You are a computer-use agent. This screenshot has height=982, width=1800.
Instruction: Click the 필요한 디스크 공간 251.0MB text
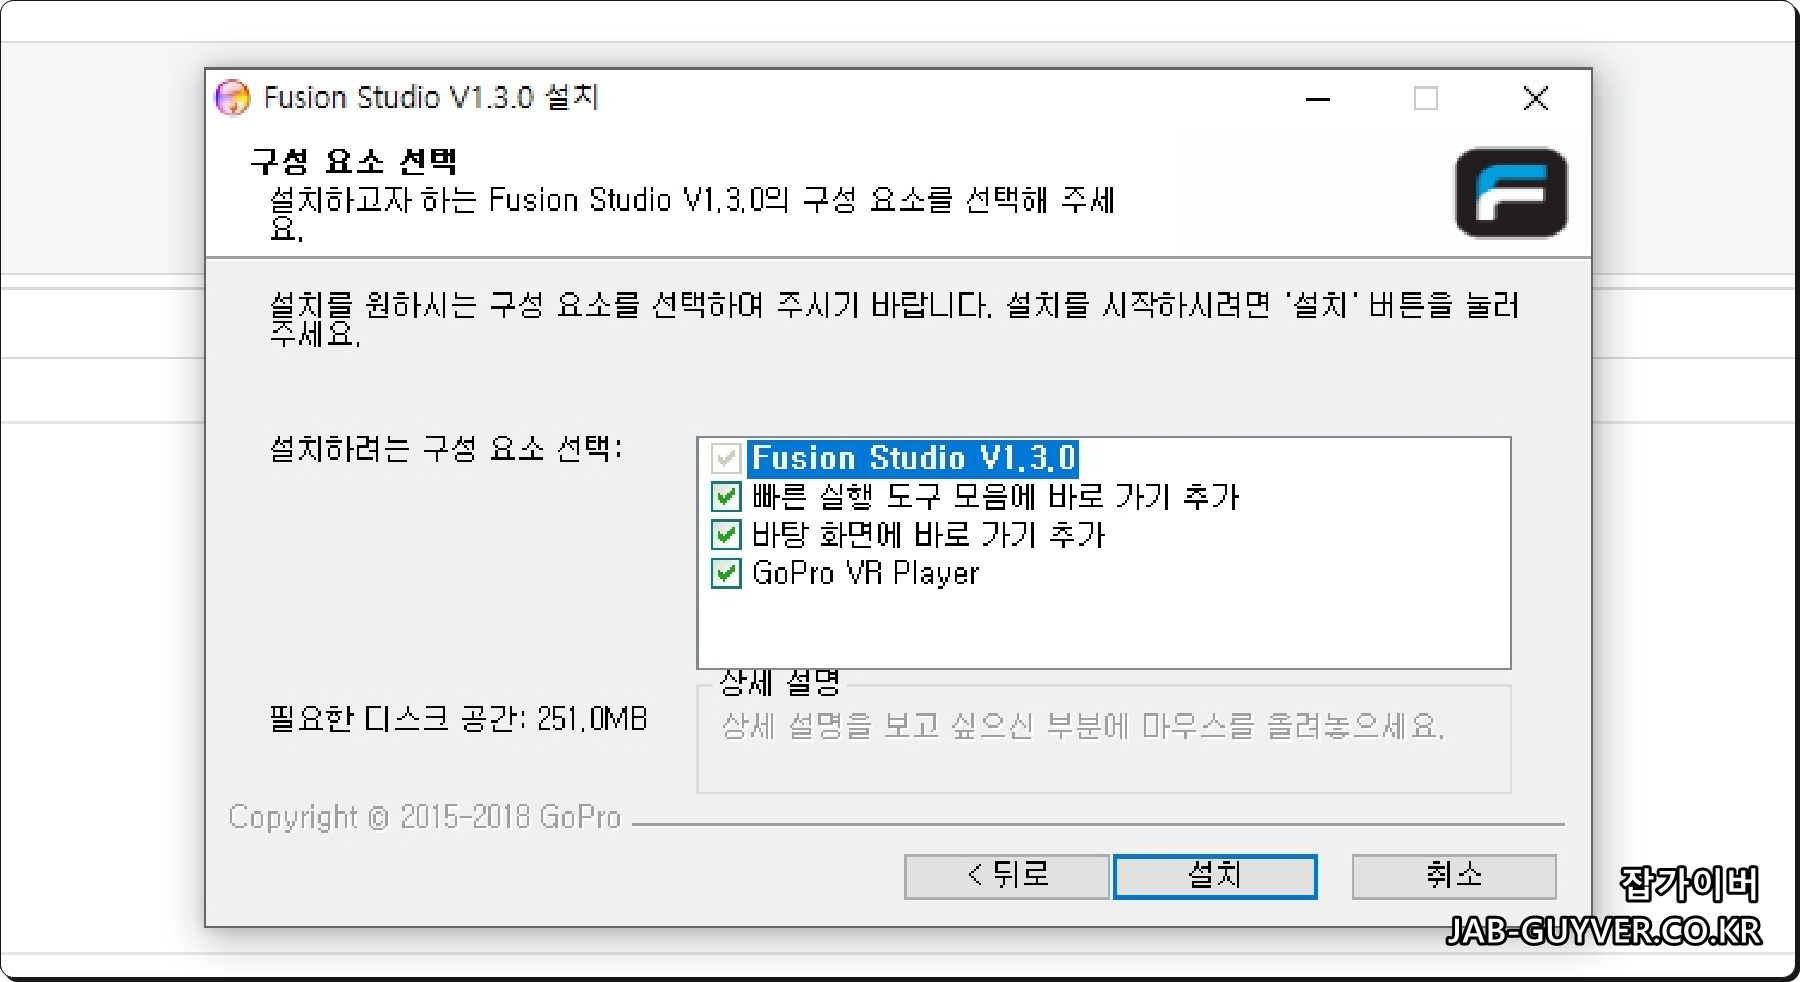coord(458,719)
